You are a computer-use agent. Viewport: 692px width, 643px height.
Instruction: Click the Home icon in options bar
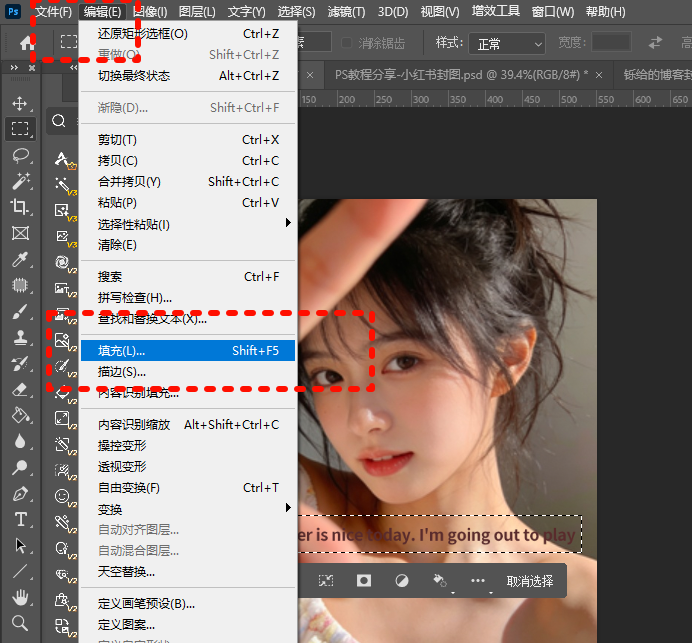pos(28,43)
